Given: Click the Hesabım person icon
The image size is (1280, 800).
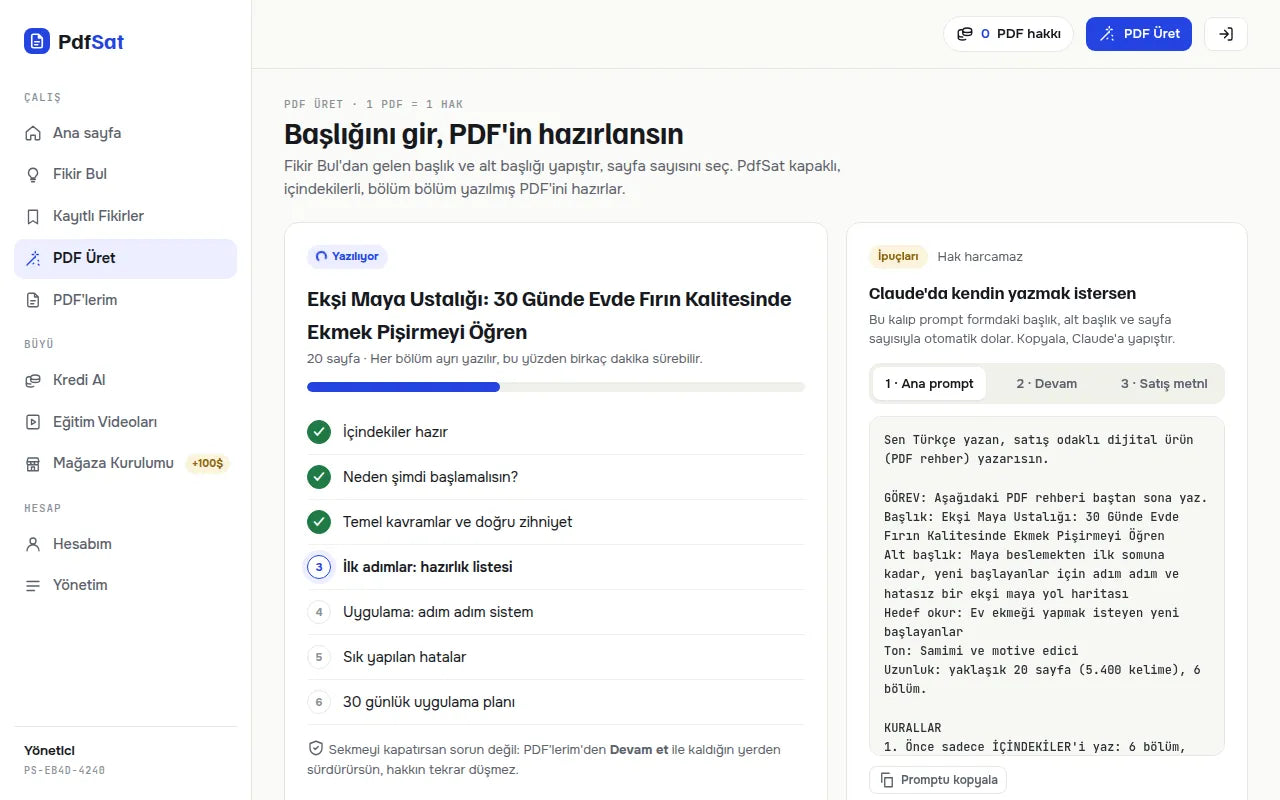Looking at the screenshot, I should pyautogui.click(x=33, y=544).
